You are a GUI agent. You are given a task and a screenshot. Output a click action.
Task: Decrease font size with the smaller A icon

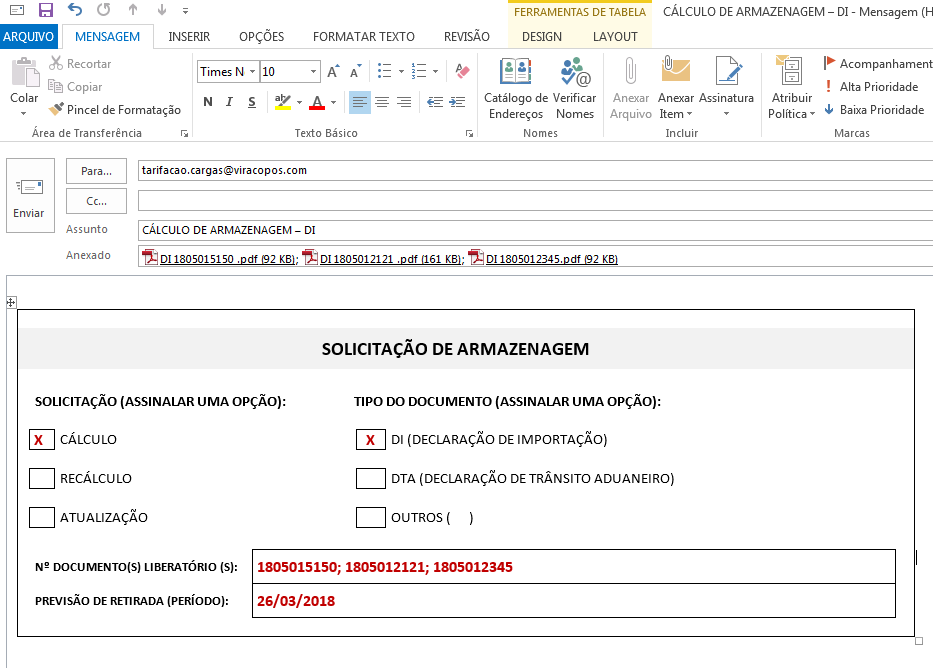(356, 71)
